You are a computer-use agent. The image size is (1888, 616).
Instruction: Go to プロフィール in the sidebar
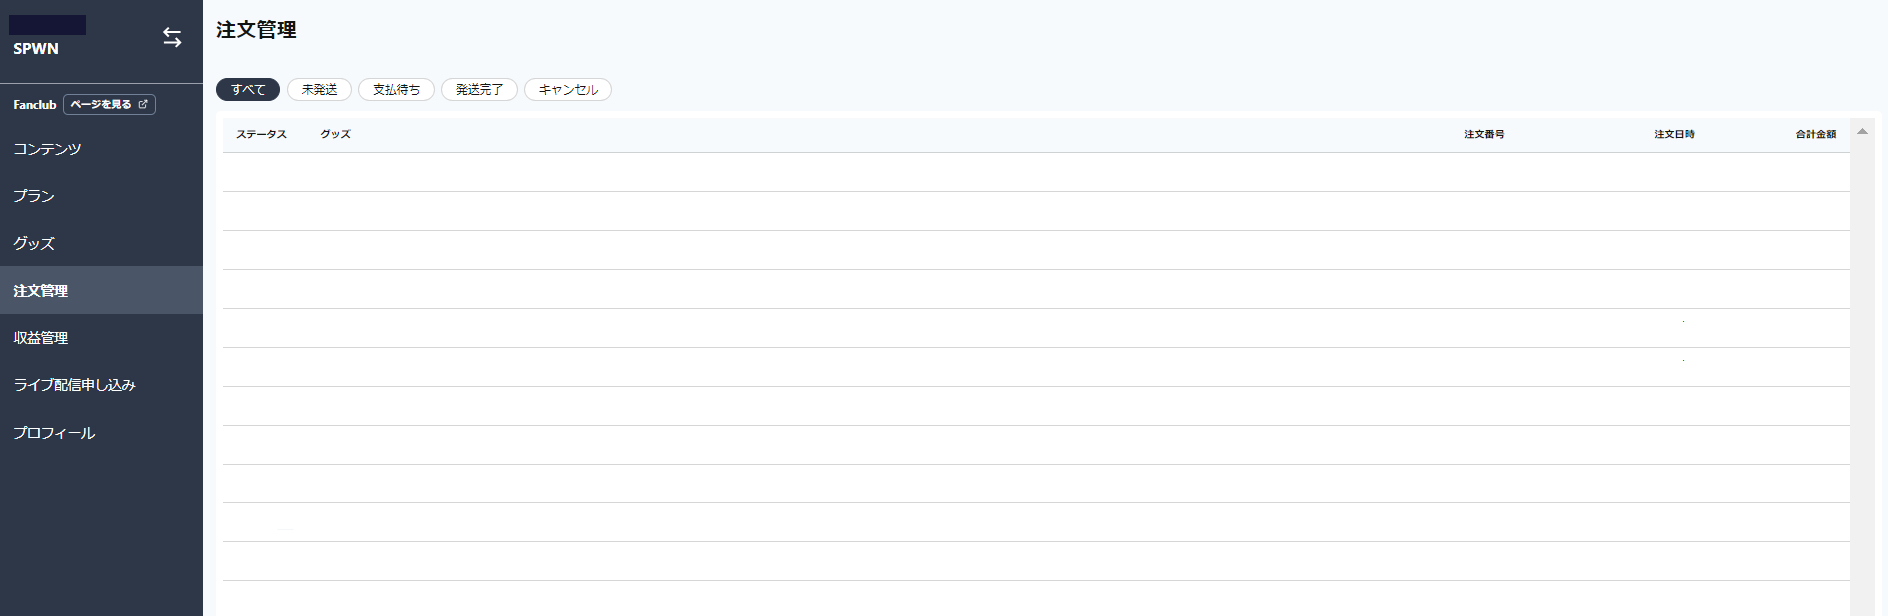[x=54, y=433]
